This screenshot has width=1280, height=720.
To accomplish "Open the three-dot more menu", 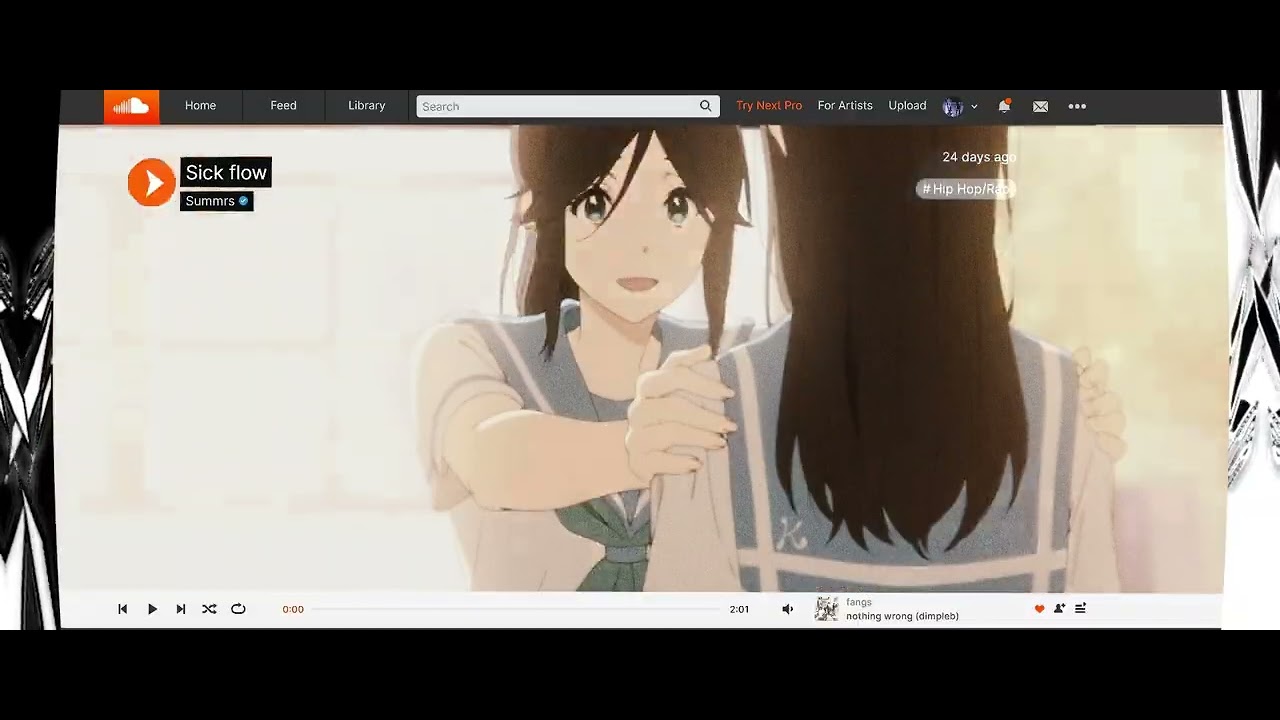I will click(x=1077, y=106).
